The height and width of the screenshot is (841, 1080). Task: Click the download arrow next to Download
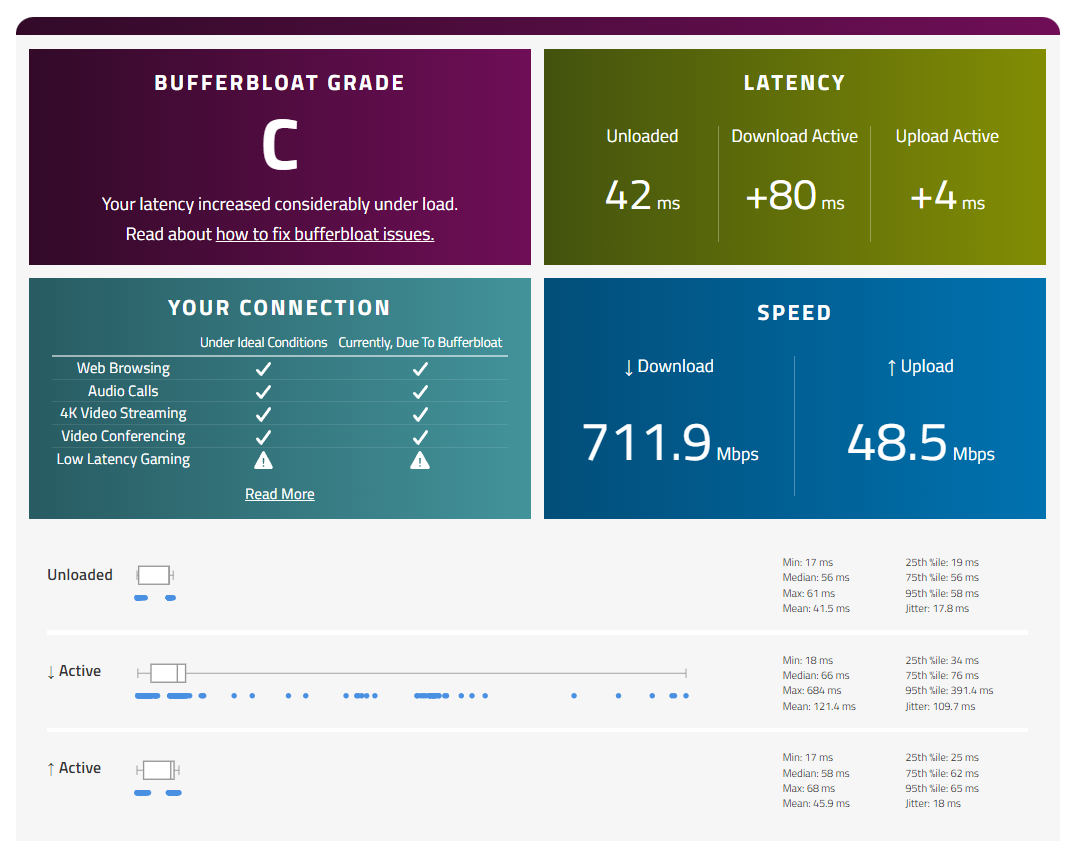click(628, 368)
